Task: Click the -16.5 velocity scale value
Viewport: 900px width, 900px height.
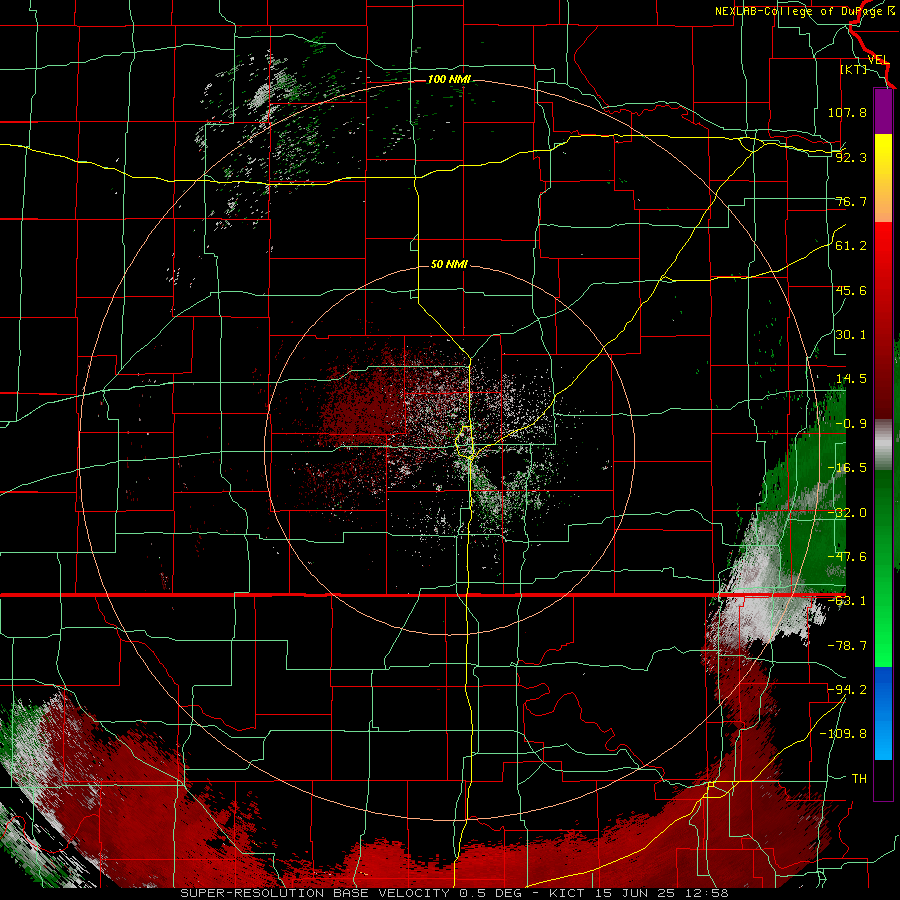Action: point(847,468)
